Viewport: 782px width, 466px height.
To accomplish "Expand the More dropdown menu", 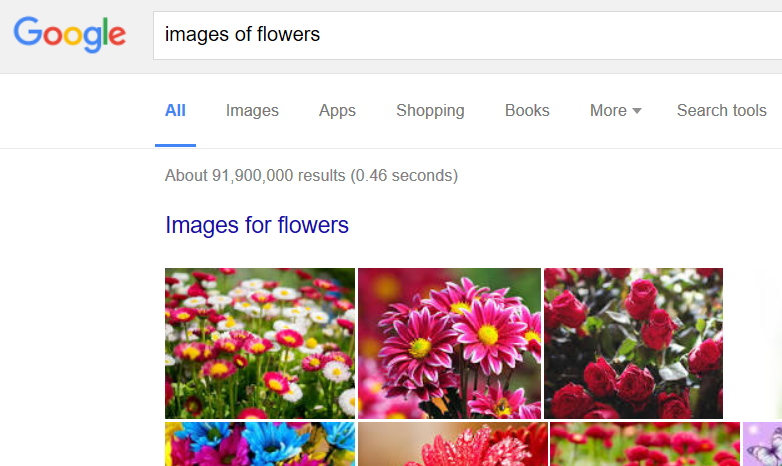I will (615, 110).
